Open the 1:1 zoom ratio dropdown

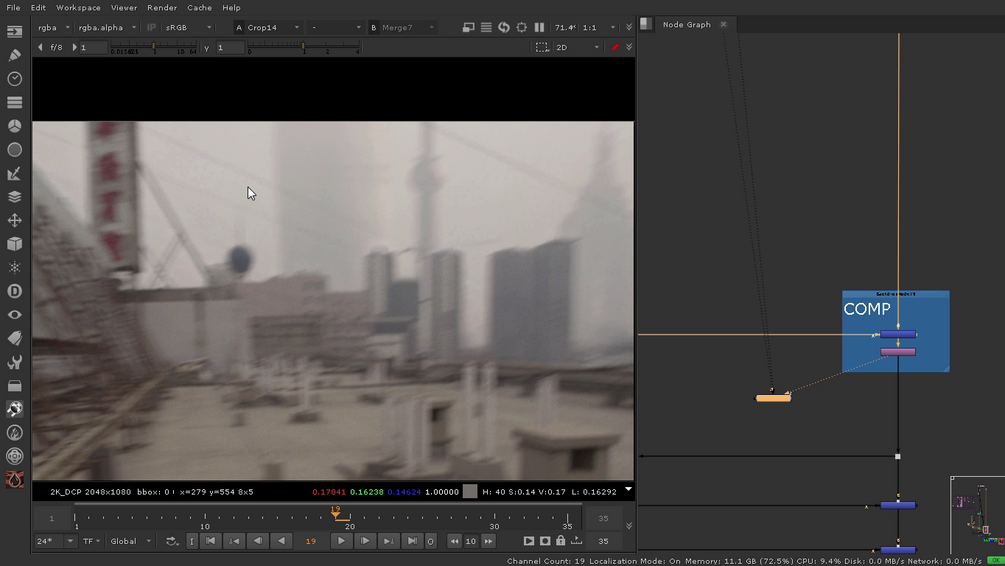pos(599,28)
